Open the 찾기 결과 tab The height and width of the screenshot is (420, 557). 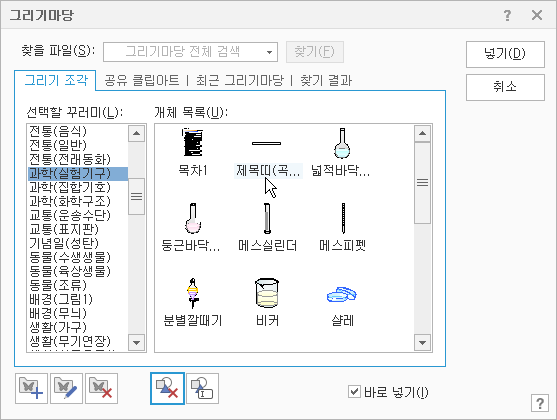(326, 80)
